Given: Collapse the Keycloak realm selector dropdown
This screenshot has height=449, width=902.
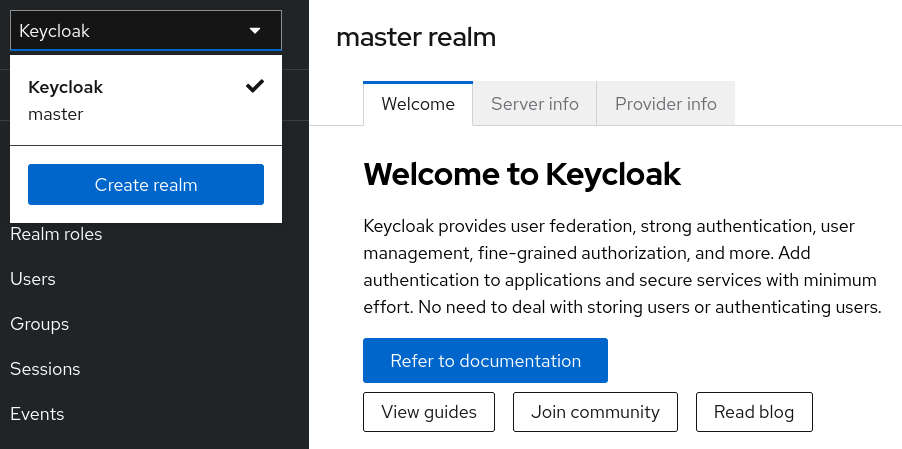Looking at the screenshot, I should (x=146, y=30).
